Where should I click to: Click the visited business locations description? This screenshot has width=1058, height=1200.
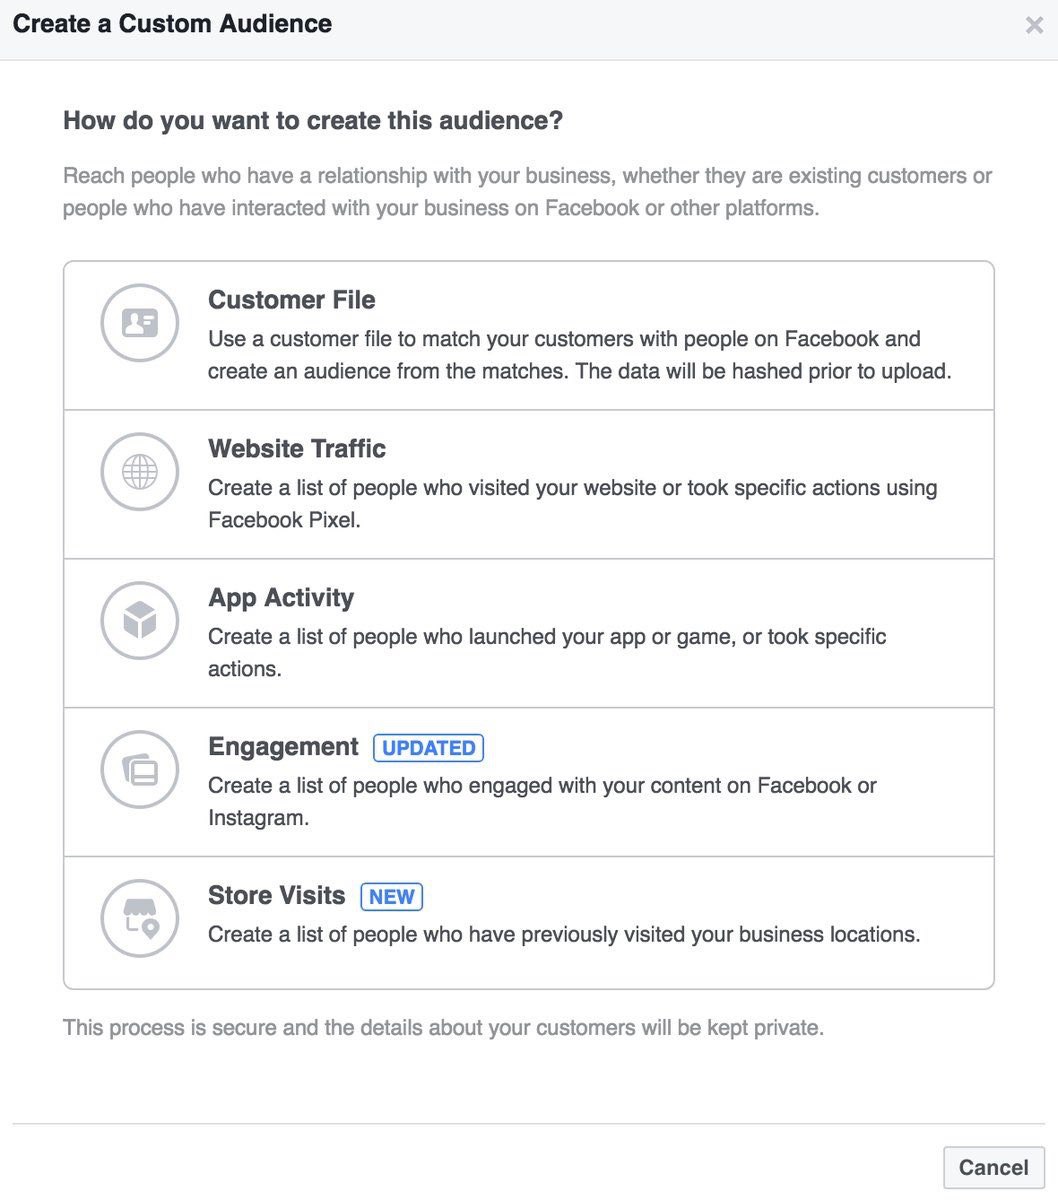tap(564, 935)
